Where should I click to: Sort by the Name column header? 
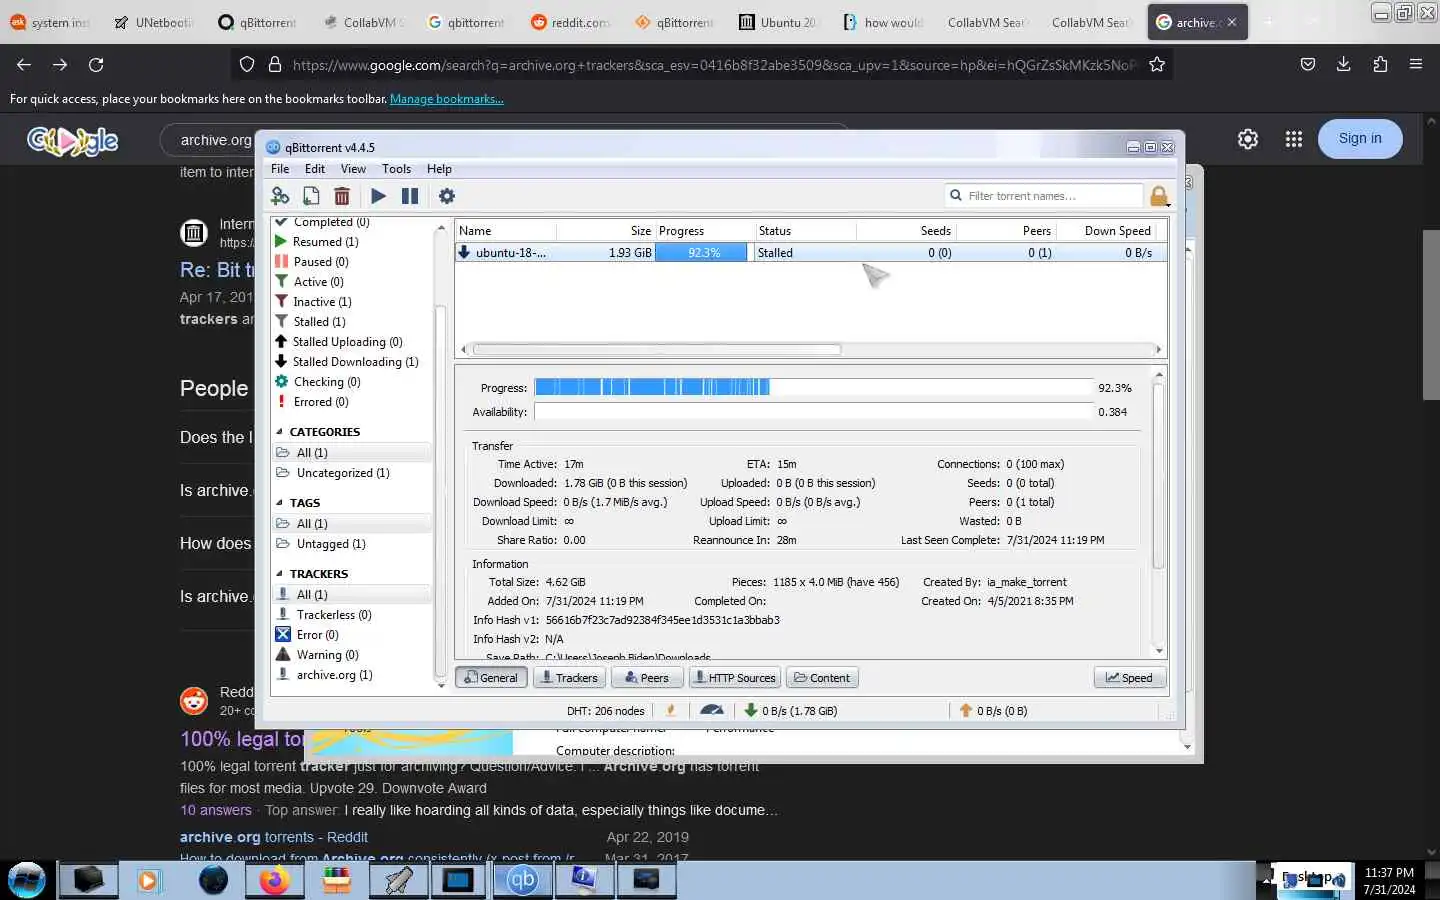coord(505,231)
